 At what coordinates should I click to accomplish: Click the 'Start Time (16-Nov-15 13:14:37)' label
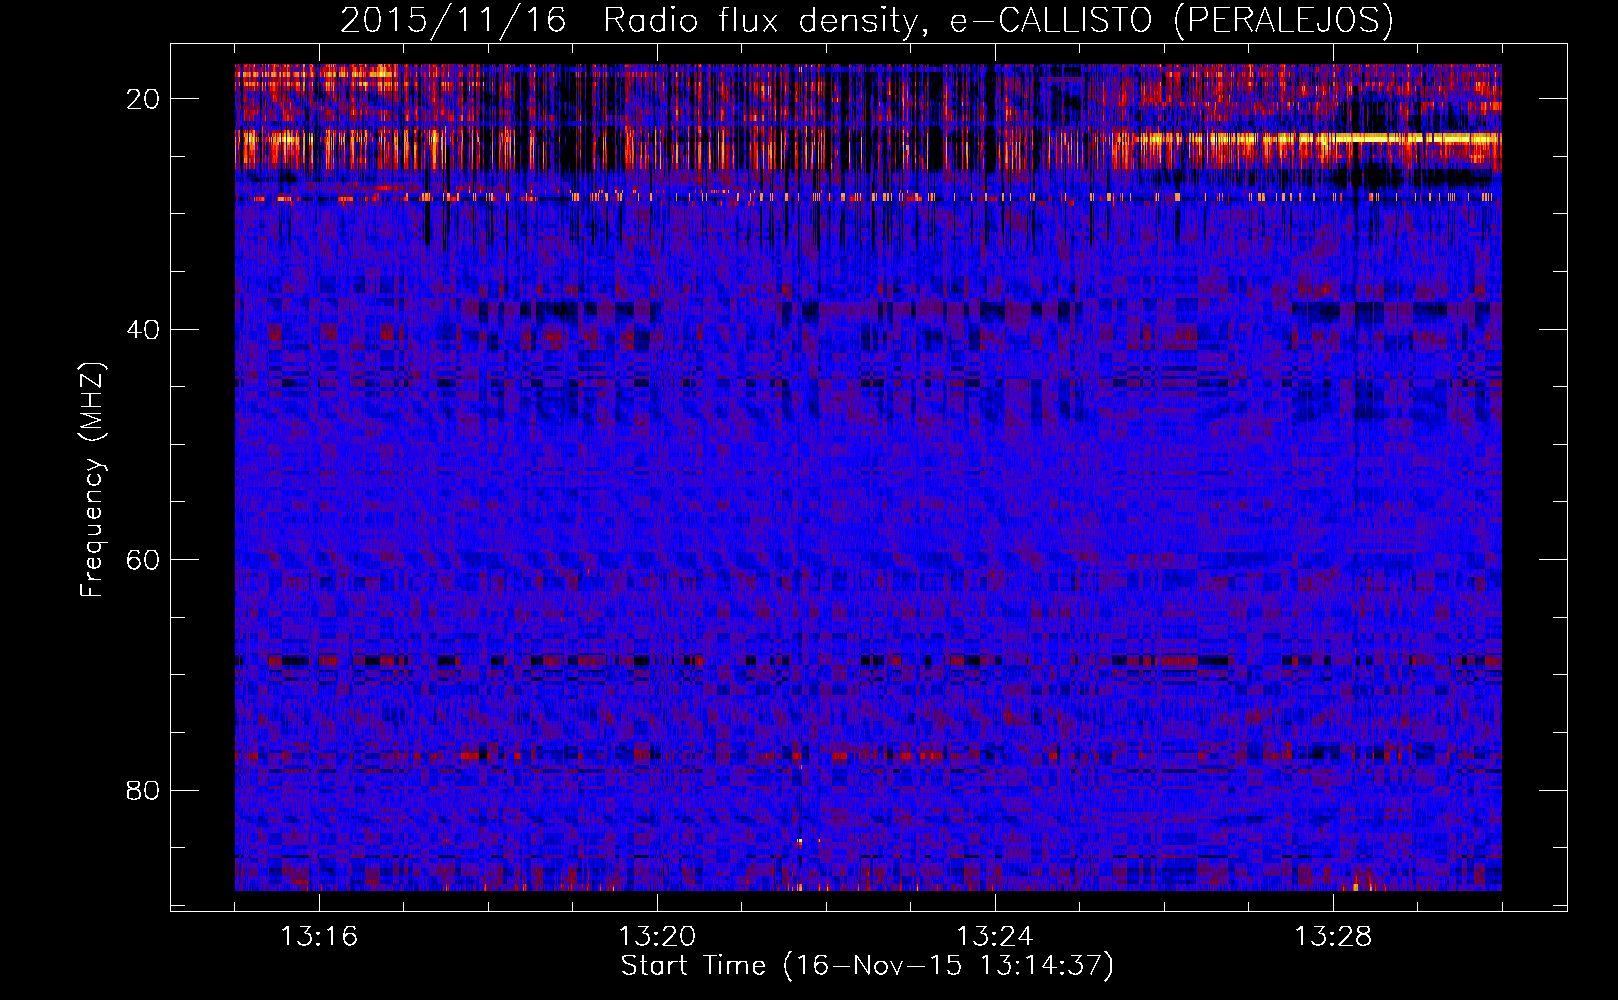coord(867,966)
